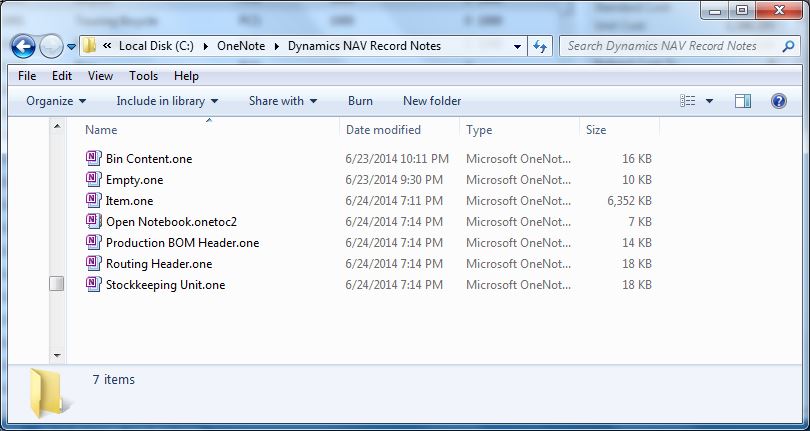Click the 6/23/2014 9:30 PM date

coord(394,180)
